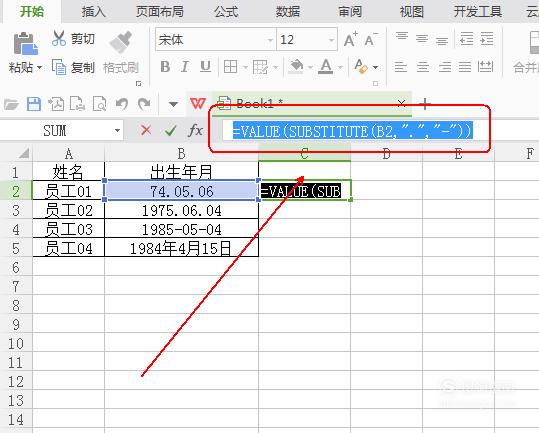Increase font size with A+ icon

(x=351, y=39)
